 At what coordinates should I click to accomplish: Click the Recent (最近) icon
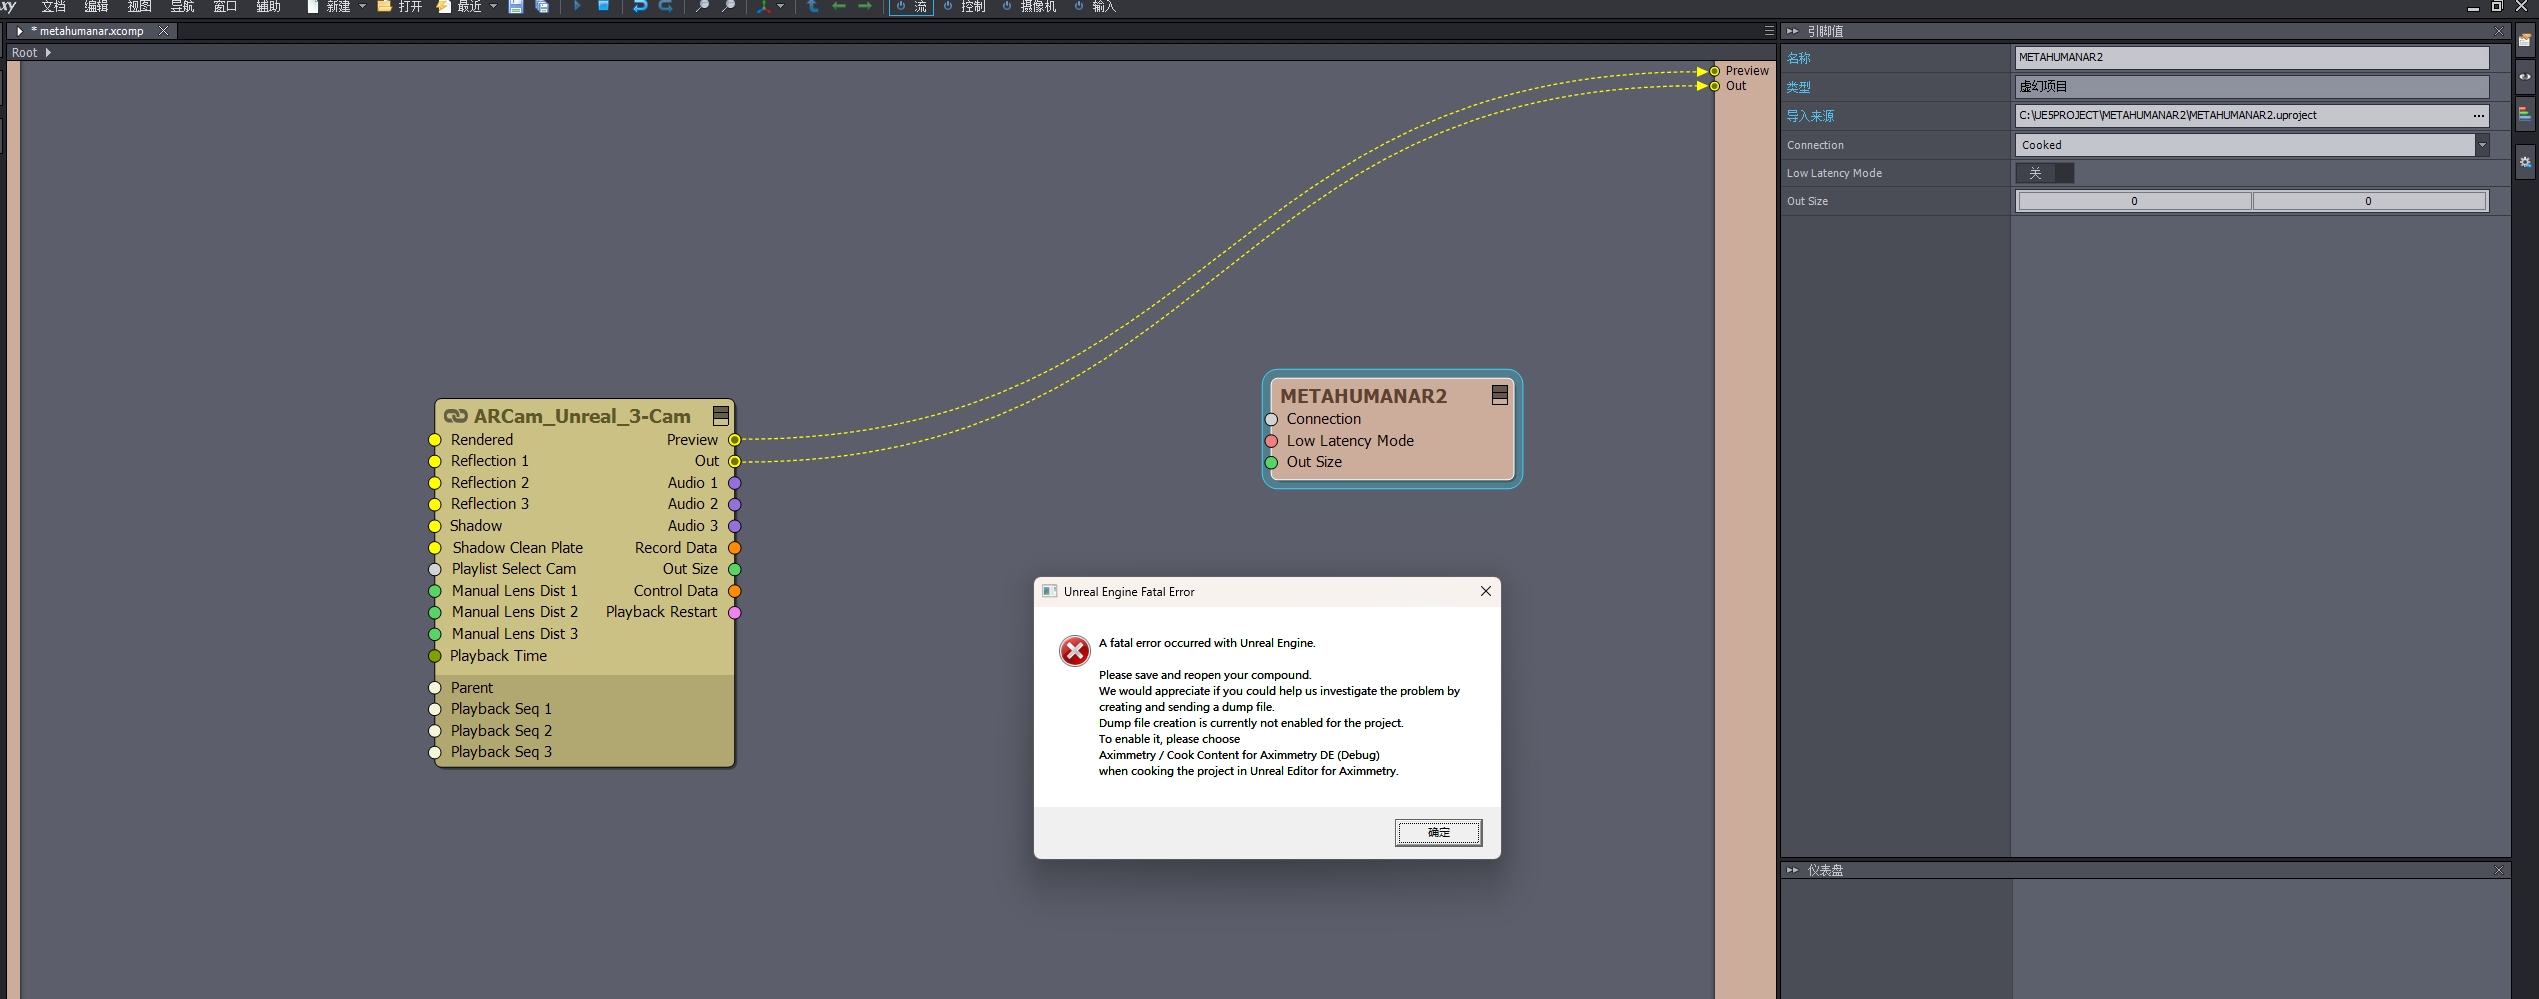point(444,6)
